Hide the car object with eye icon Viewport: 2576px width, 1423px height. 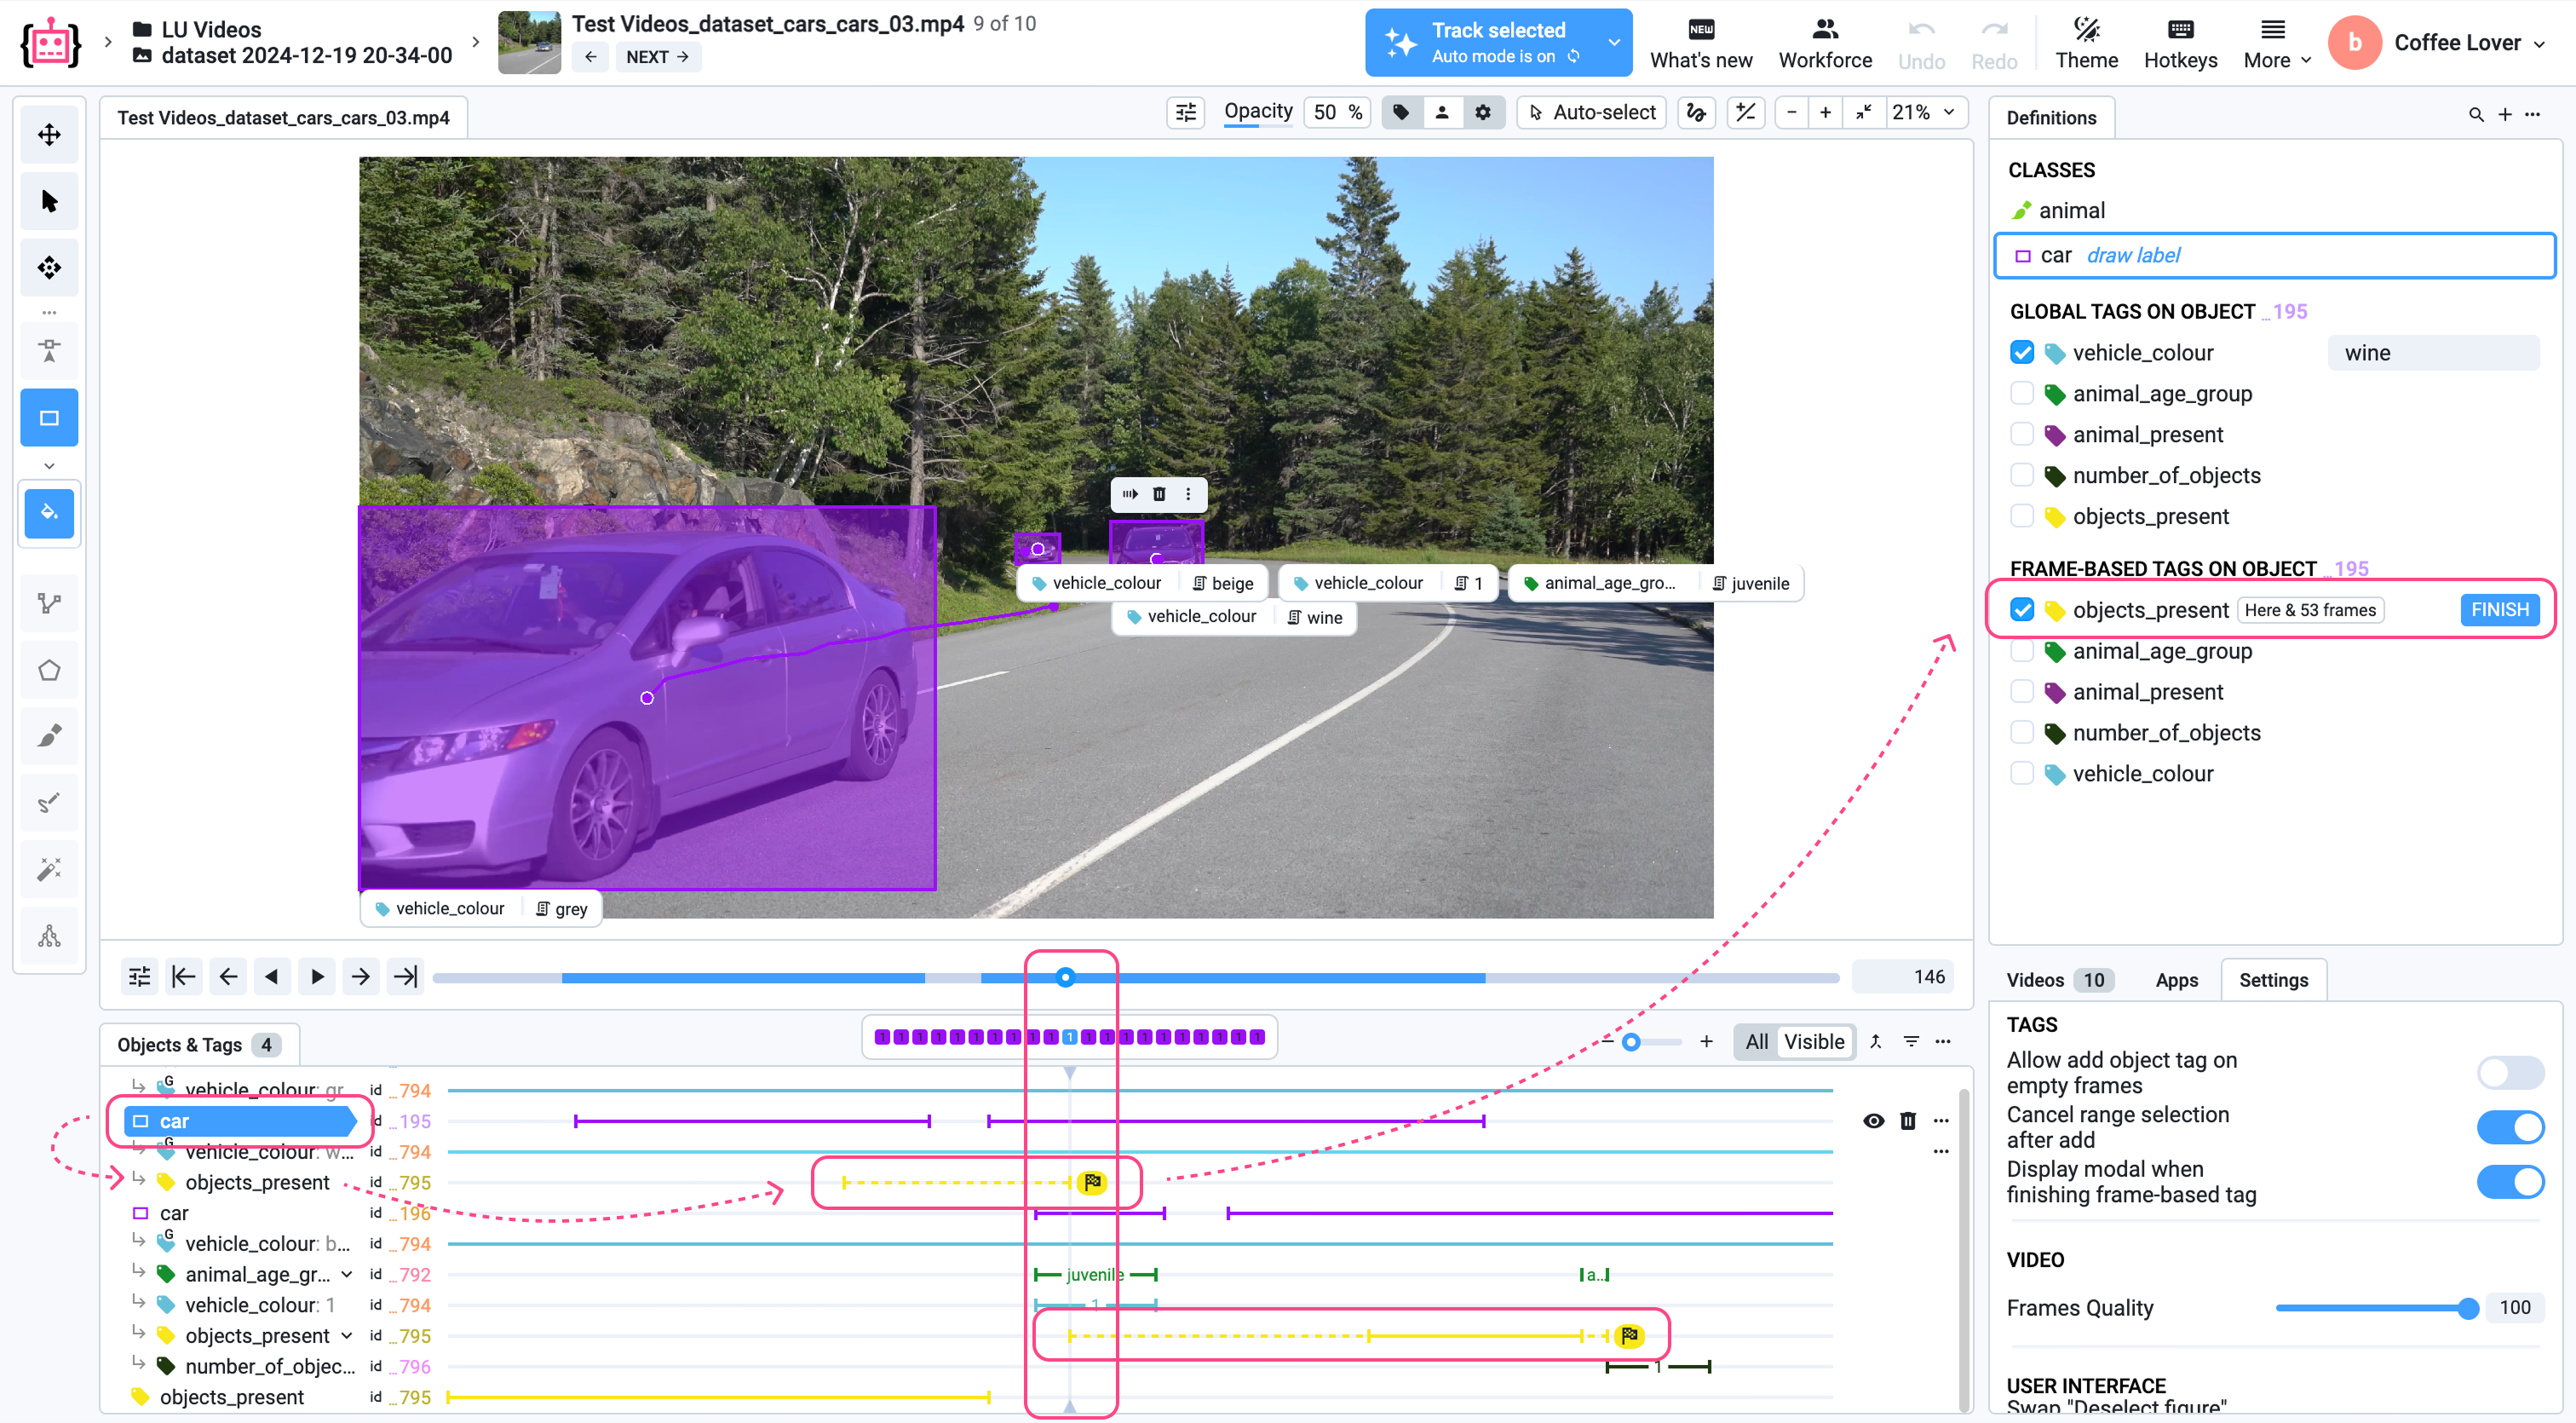coord(1873,1121)
